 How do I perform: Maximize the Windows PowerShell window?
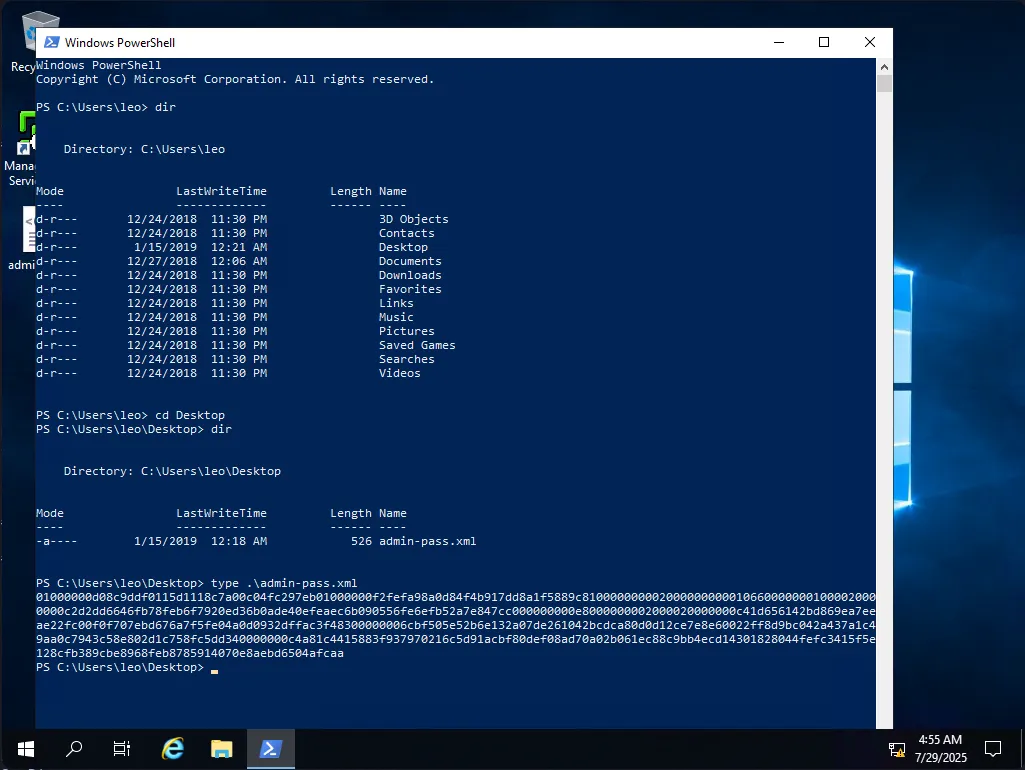click(x=824, y=42)
